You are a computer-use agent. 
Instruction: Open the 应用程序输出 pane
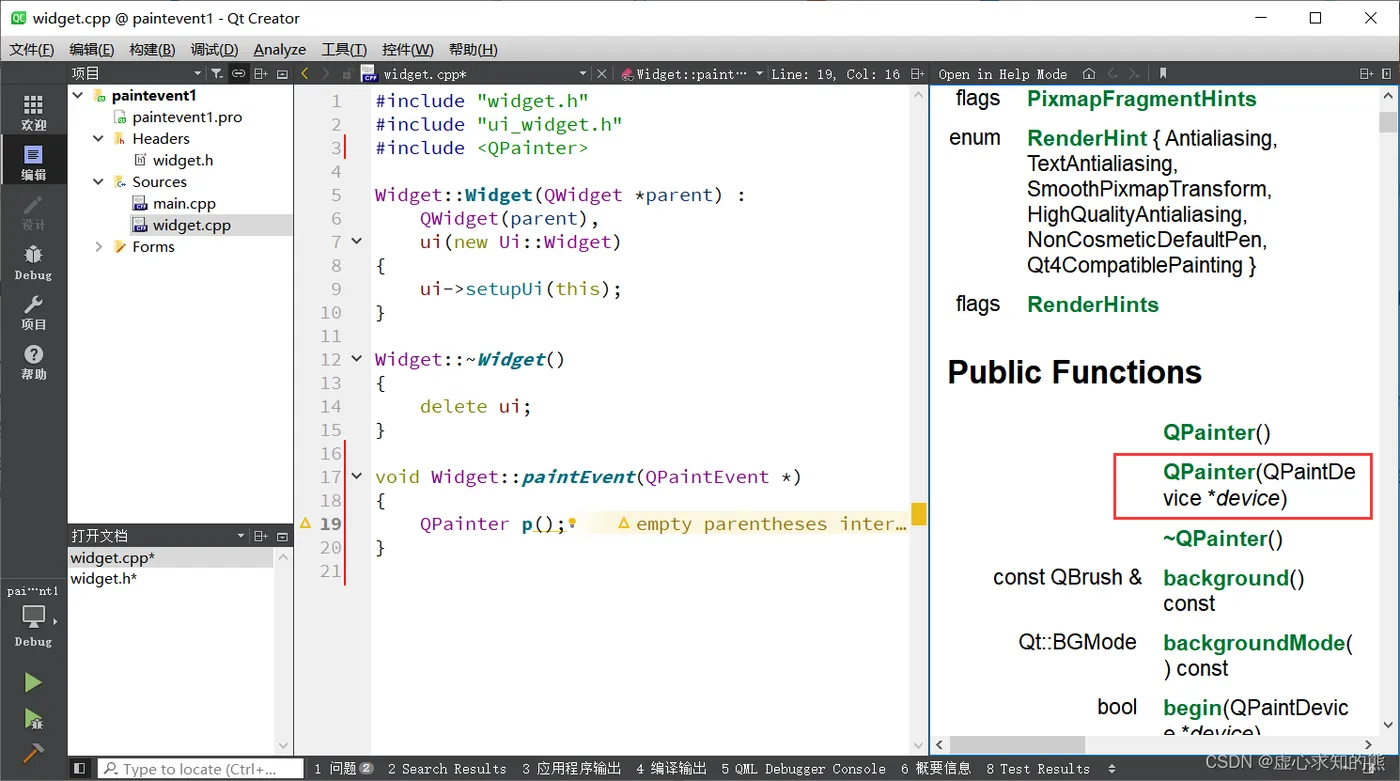tap(571, 768)
